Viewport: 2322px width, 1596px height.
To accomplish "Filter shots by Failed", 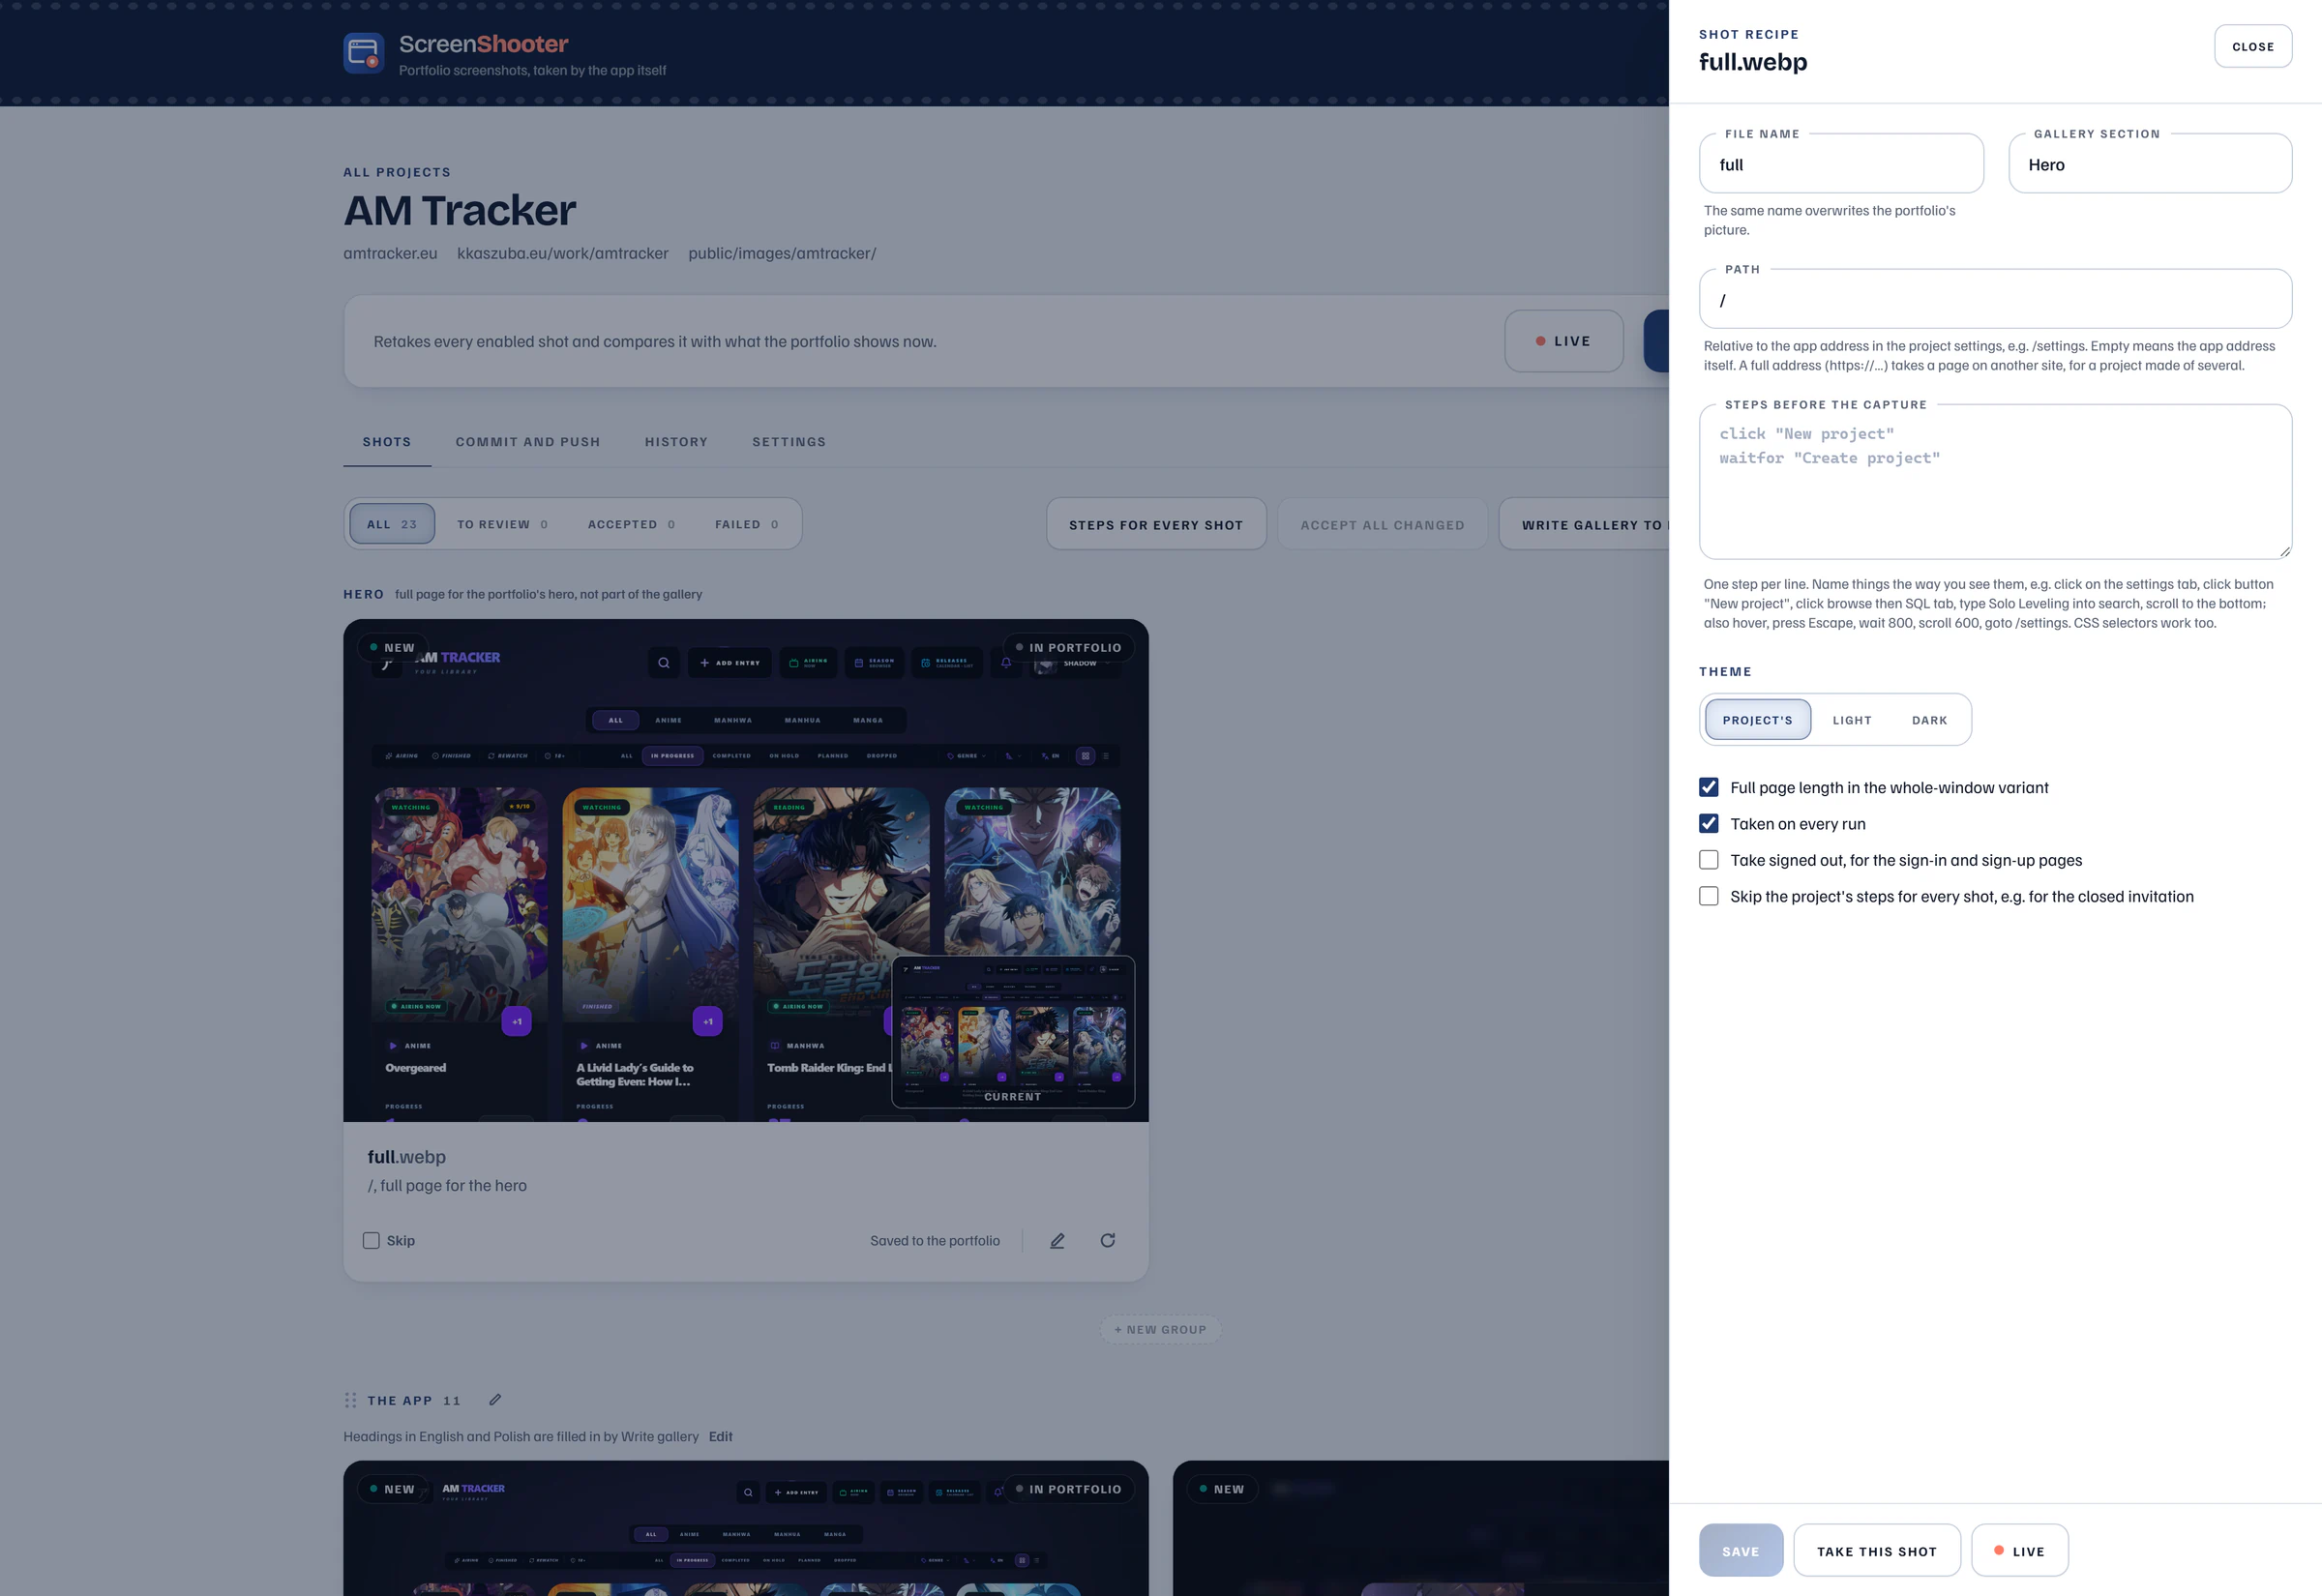I will 746,524.
